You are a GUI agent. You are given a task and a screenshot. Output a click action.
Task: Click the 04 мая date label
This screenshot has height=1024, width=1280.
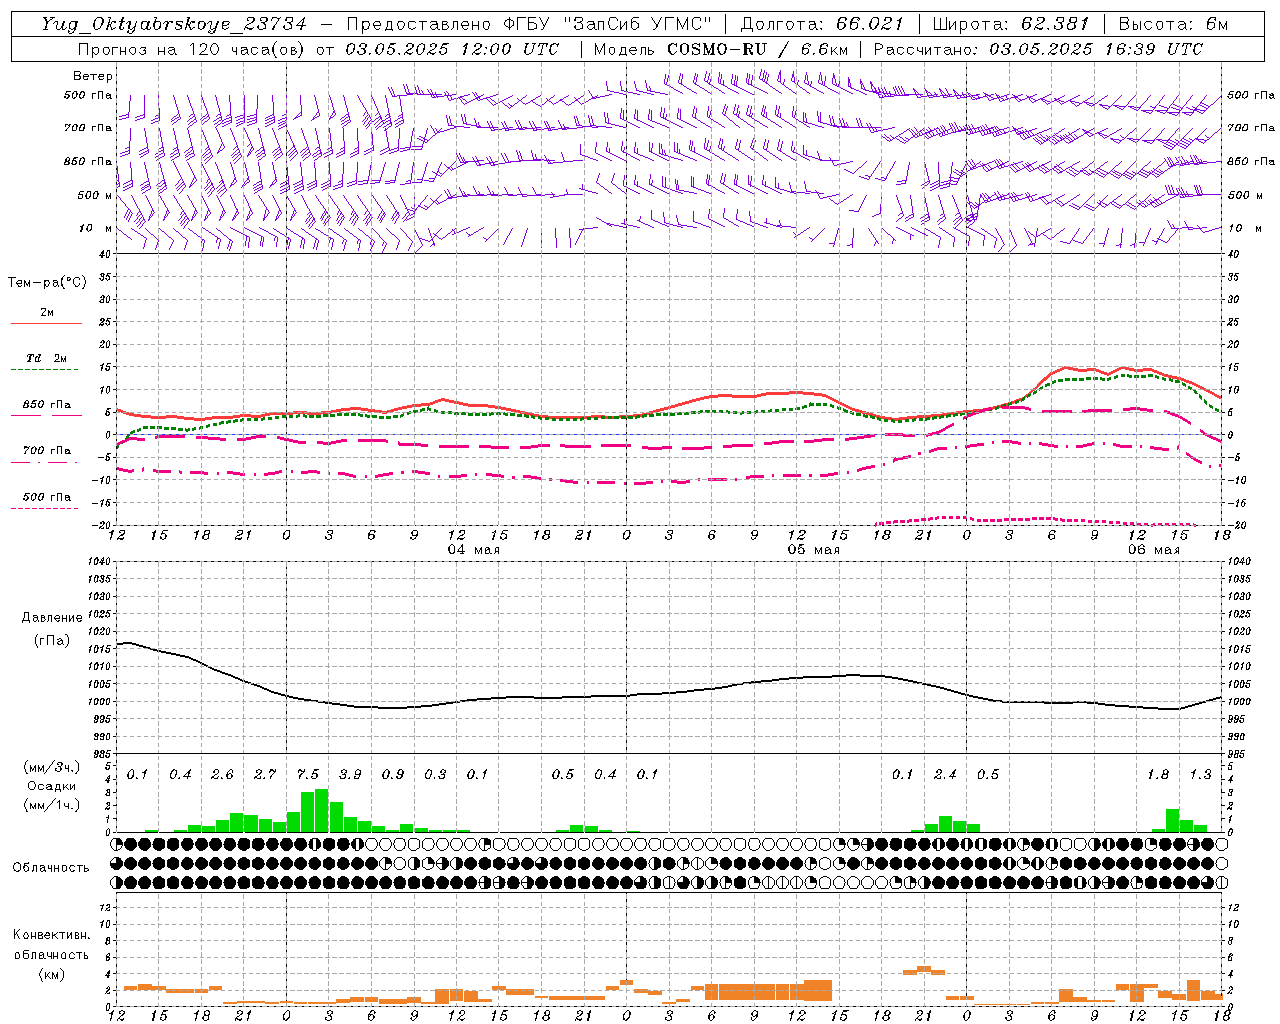coord(474,550)
